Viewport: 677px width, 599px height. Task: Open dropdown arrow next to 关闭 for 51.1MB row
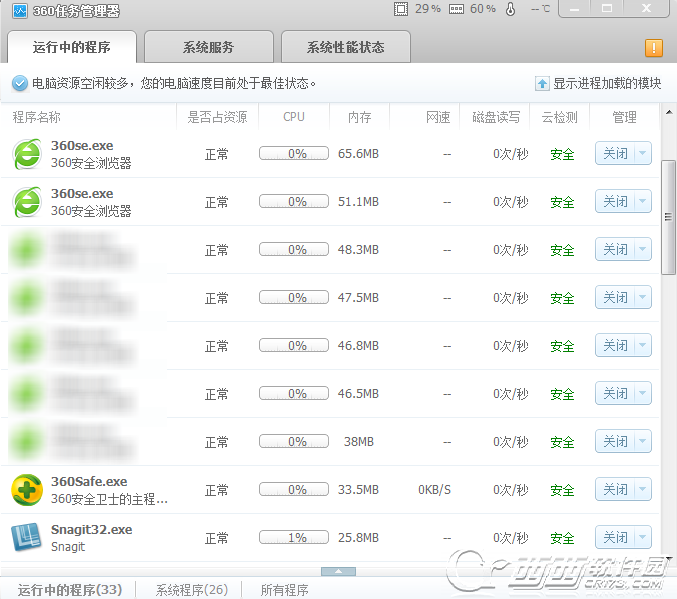point(642,201)
